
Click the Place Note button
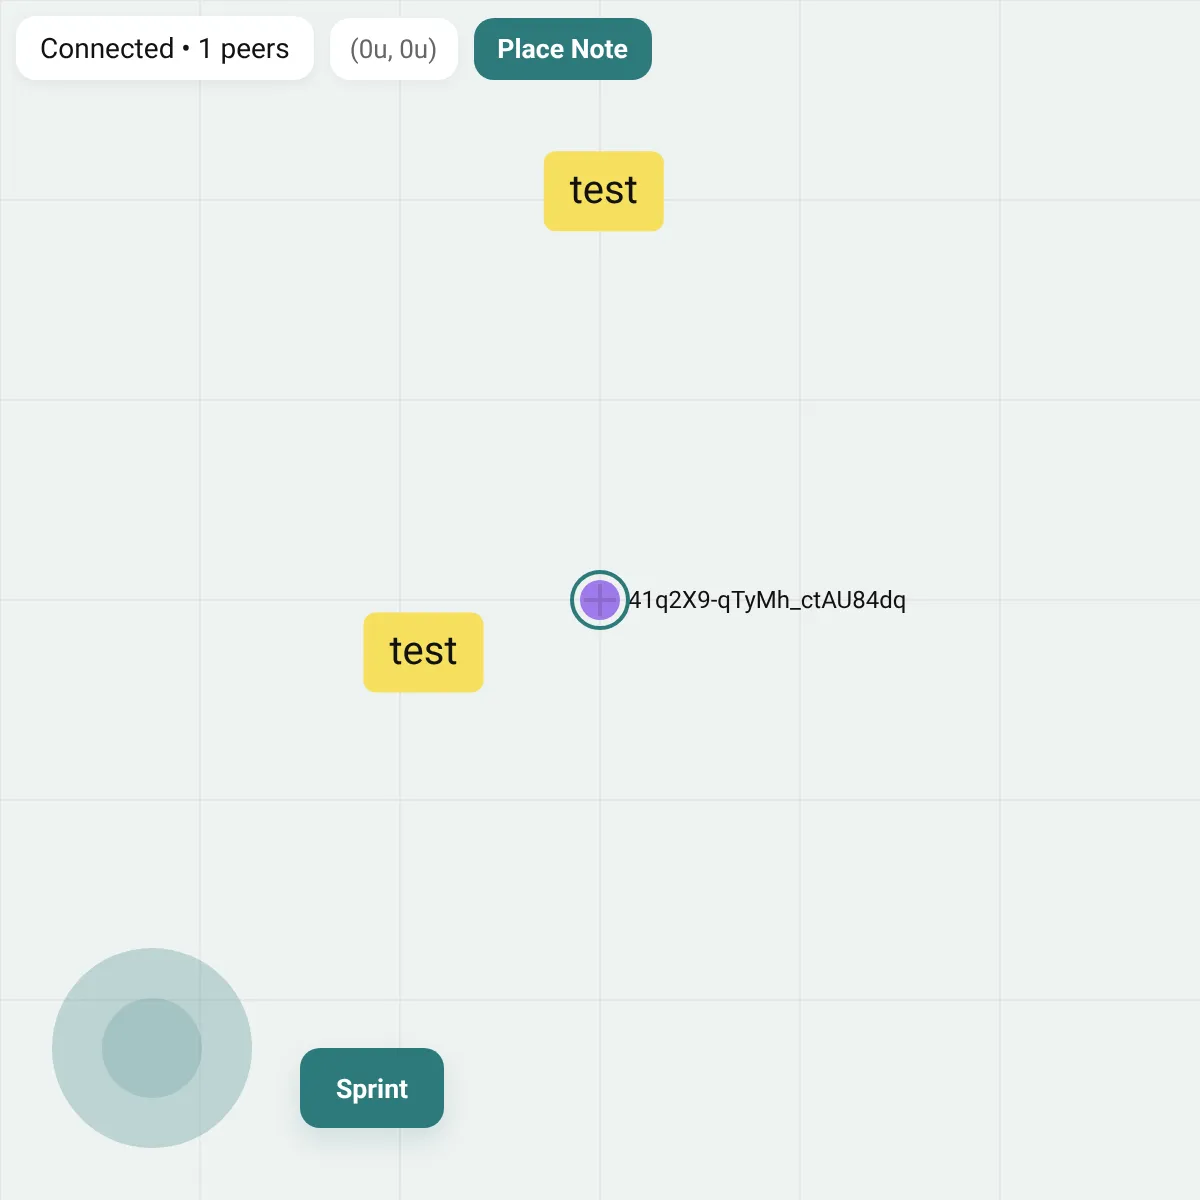point(563,49)
